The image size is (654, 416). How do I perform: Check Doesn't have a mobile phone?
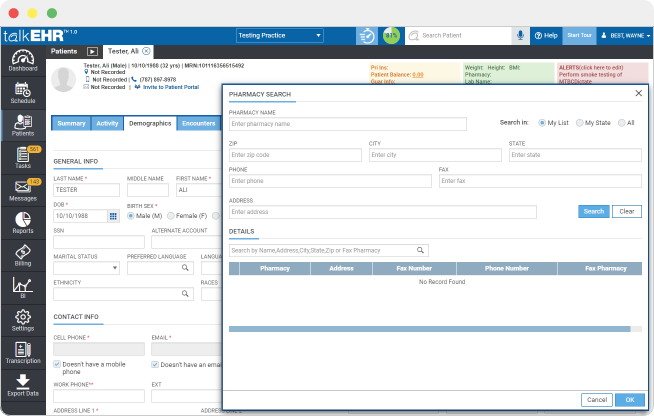[57, 364]
